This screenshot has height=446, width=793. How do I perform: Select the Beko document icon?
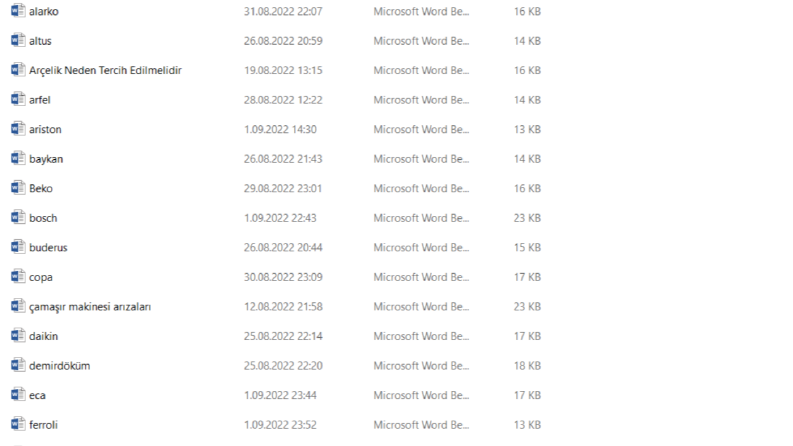click(18, 188)
